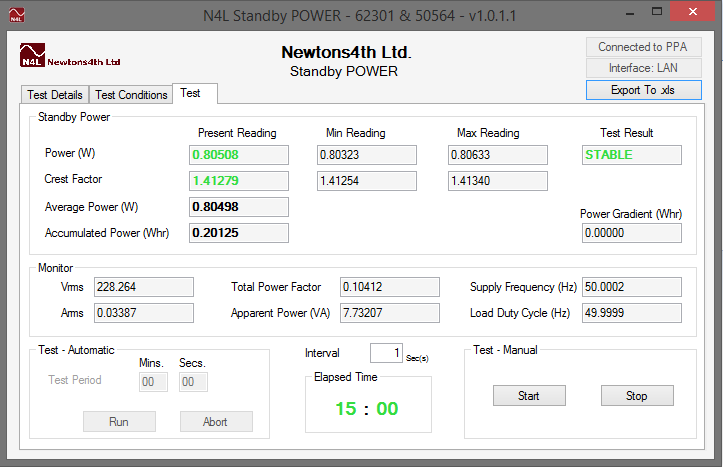723x467 pixels.
Task: Click Crest Factor present reading 1.41279
Action: pyautogui.click(x=239, y=181)
